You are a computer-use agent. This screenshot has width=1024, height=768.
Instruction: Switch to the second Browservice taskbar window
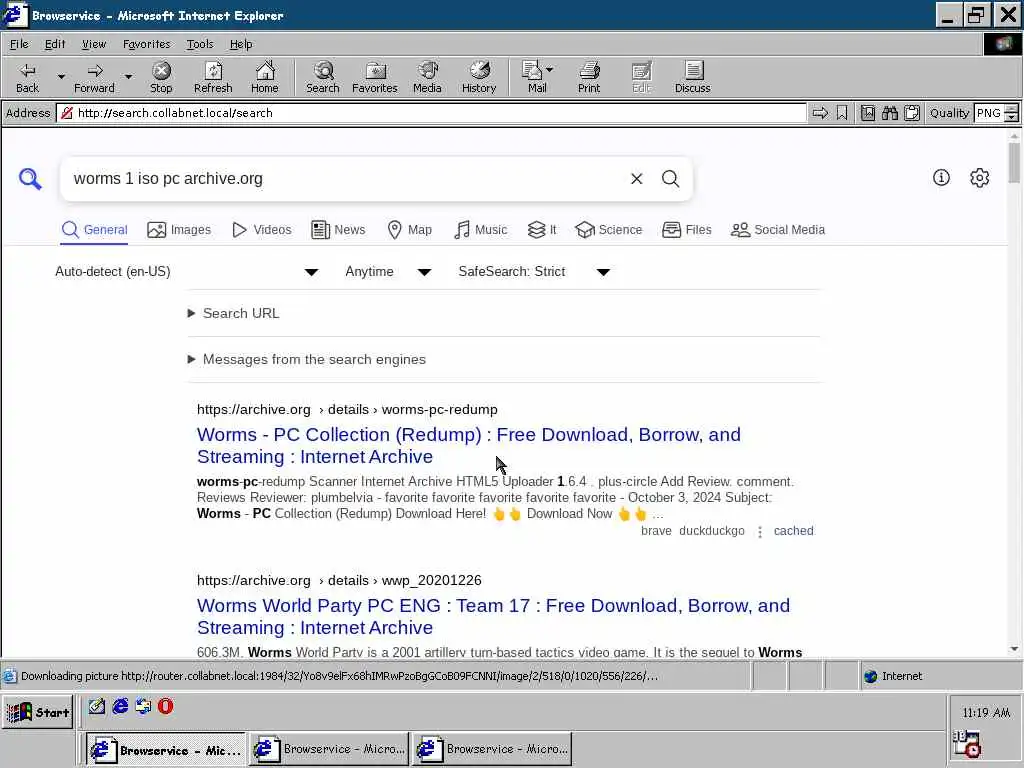pyautogui.click(x=329, y=749)
